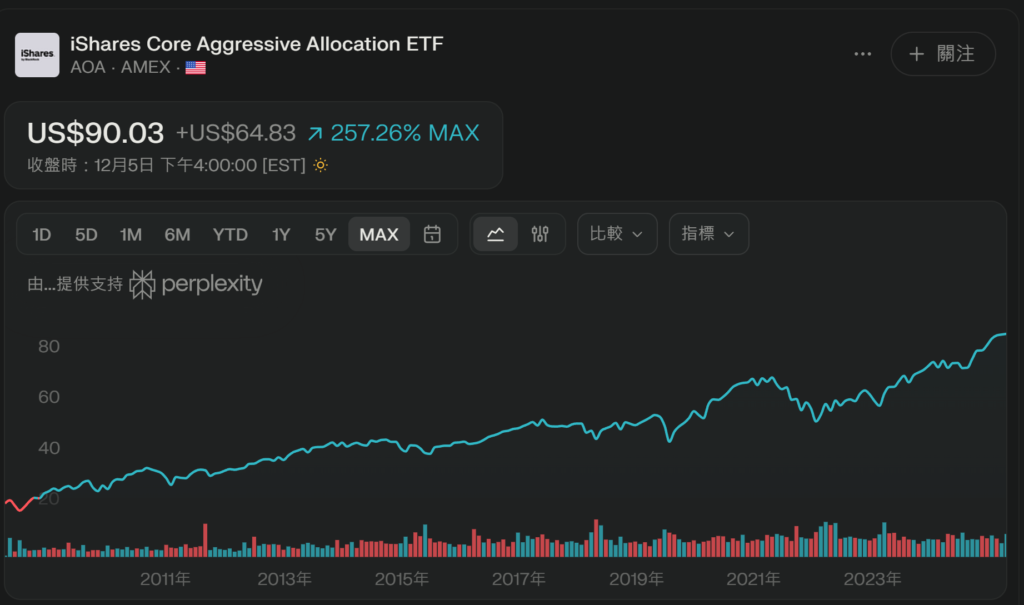The width and height of the screenshot is (1024, 605).
Task: Expand the 比較 dropdown
Action: (617, 234)
